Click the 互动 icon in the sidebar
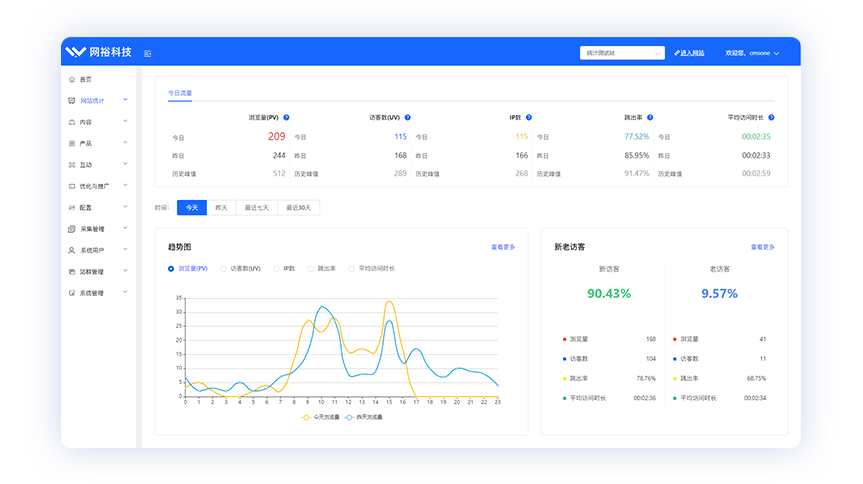Viewport: 863px width, 484px height. [x=72, y=165]
